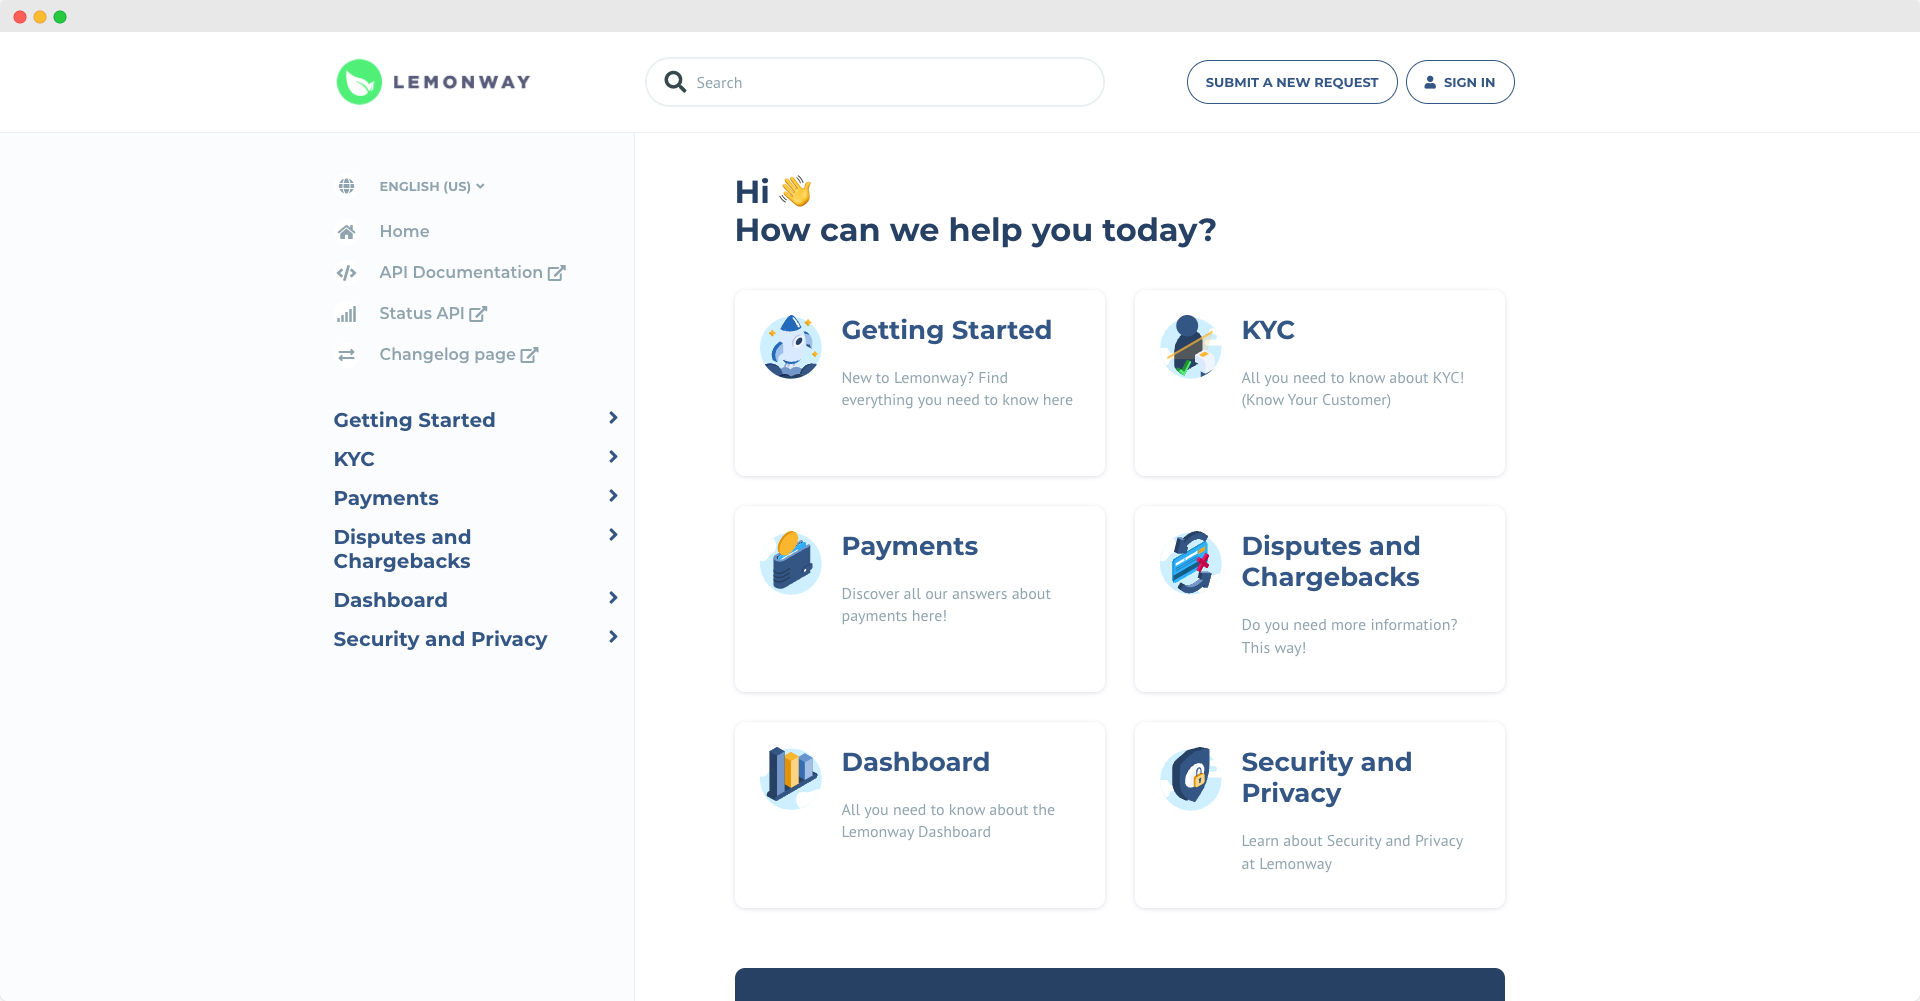Viewport: 1920px width, 1001px height.
Task: Click 'All you need to know about KYC!' text
Action: pyautogui.click(x=1352, y=389)
